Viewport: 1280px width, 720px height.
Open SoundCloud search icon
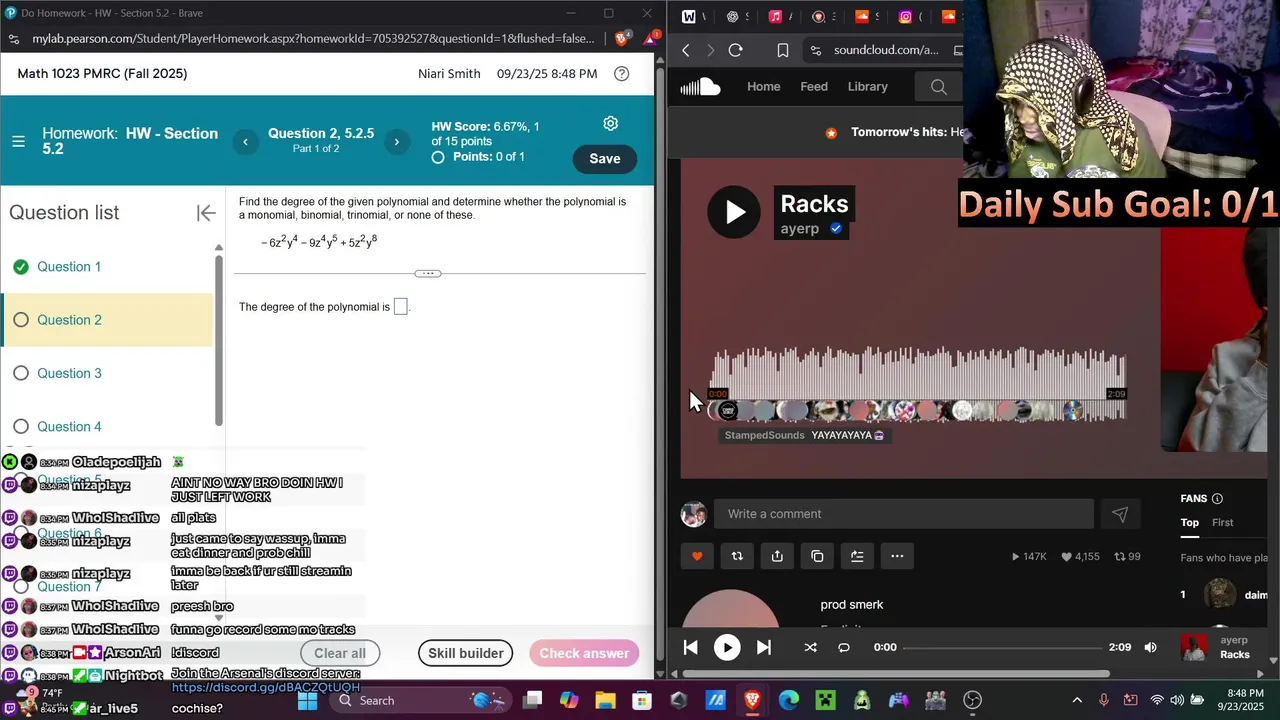click(x=938, y=87)
